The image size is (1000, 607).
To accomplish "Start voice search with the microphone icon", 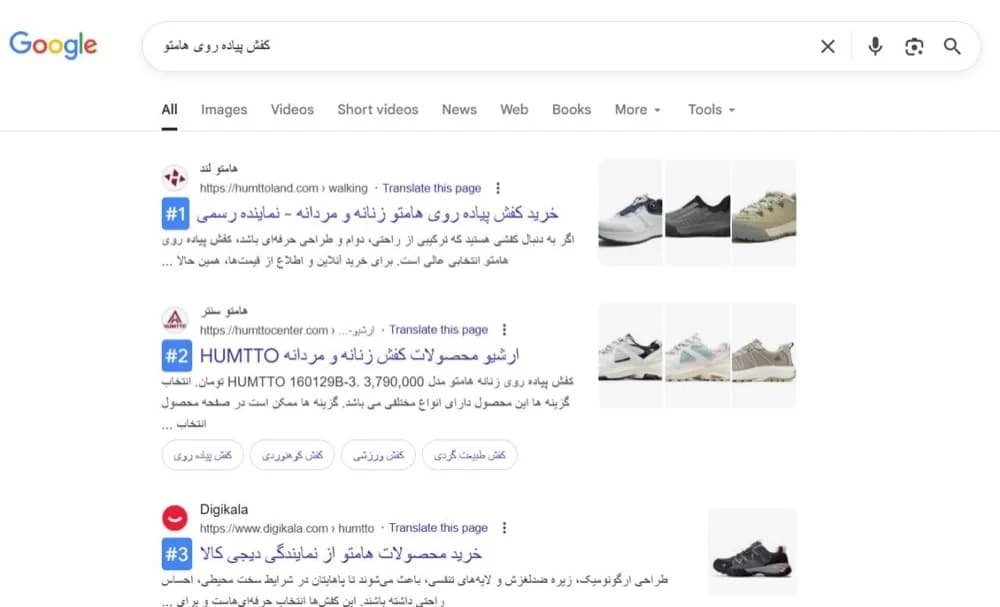I will coord(875,47).
